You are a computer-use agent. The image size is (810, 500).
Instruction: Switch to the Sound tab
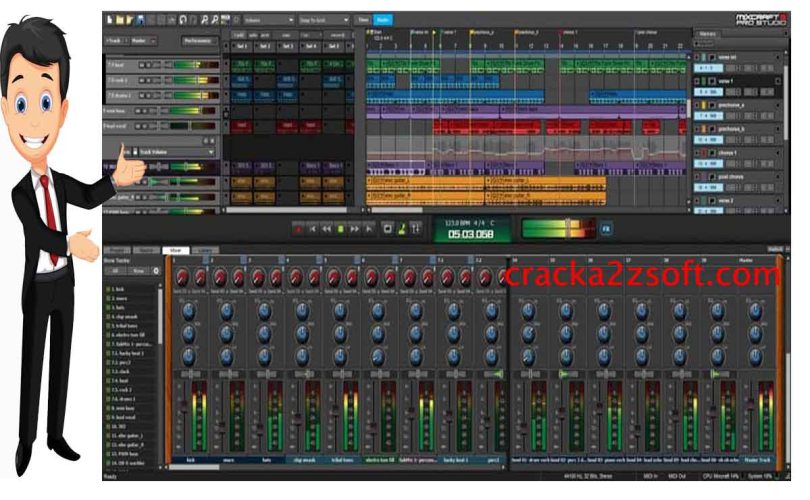click(x=147, y=250)
